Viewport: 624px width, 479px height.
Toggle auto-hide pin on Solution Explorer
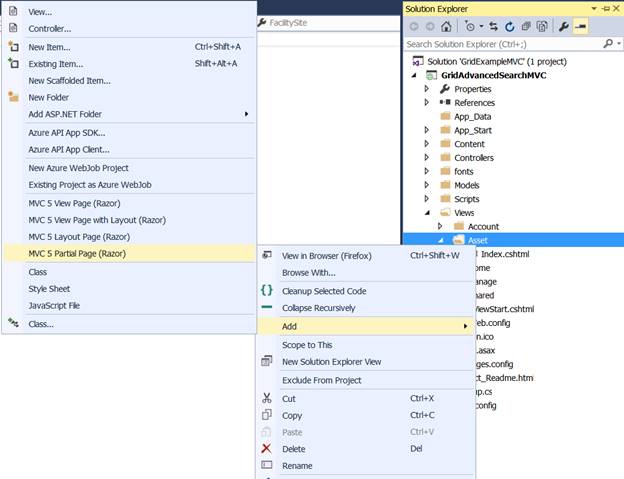[x=603, y=8]
